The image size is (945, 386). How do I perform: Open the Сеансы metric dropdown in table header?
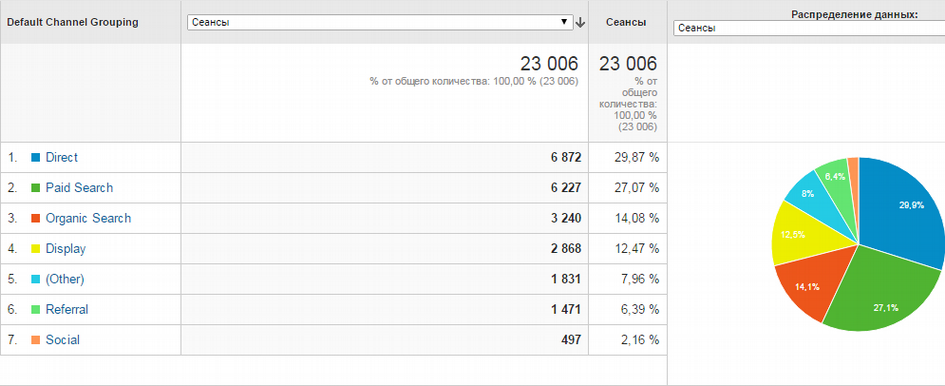pos(380,22)
